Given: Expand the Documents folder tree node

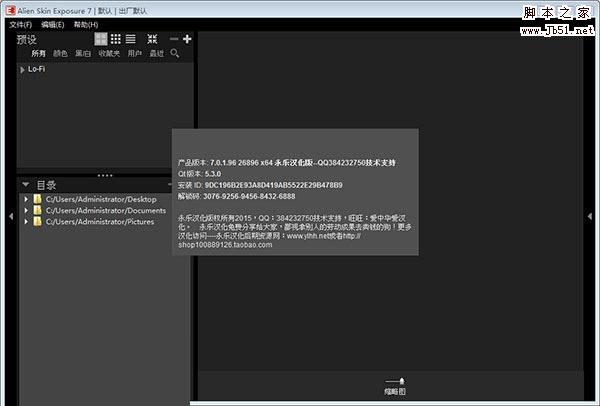Looking at the screenshot, I should click(26, 210).
